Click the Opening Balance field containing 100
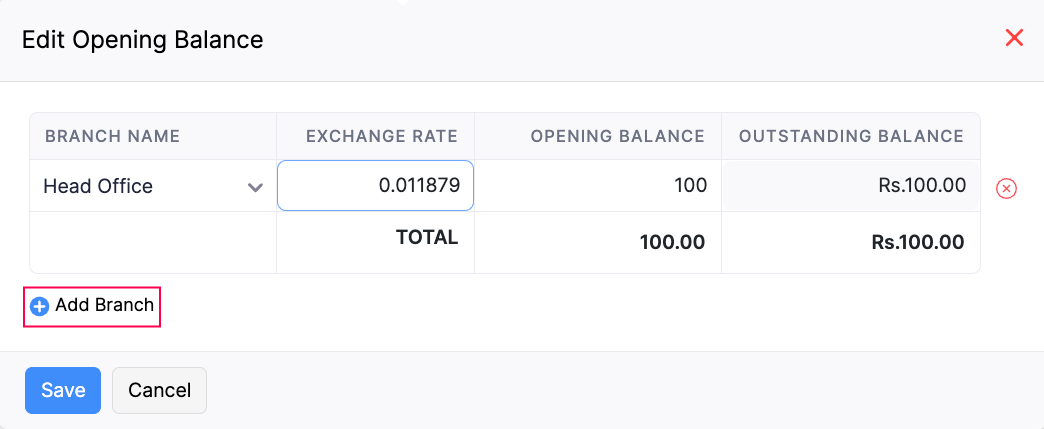 coord(597,186)
